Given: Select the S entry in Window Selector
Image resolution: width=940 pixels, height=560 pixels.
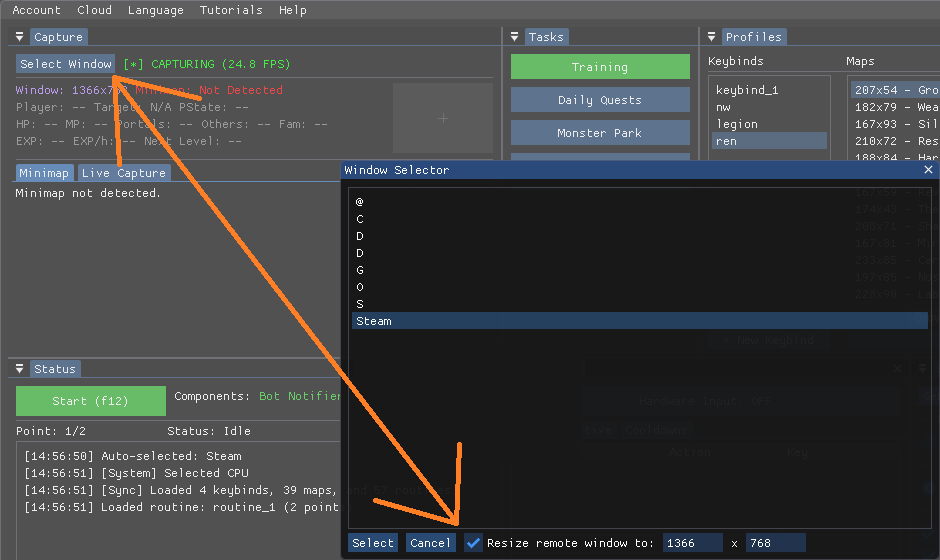Looking at the screenshot, I should [x=640, y=304].
